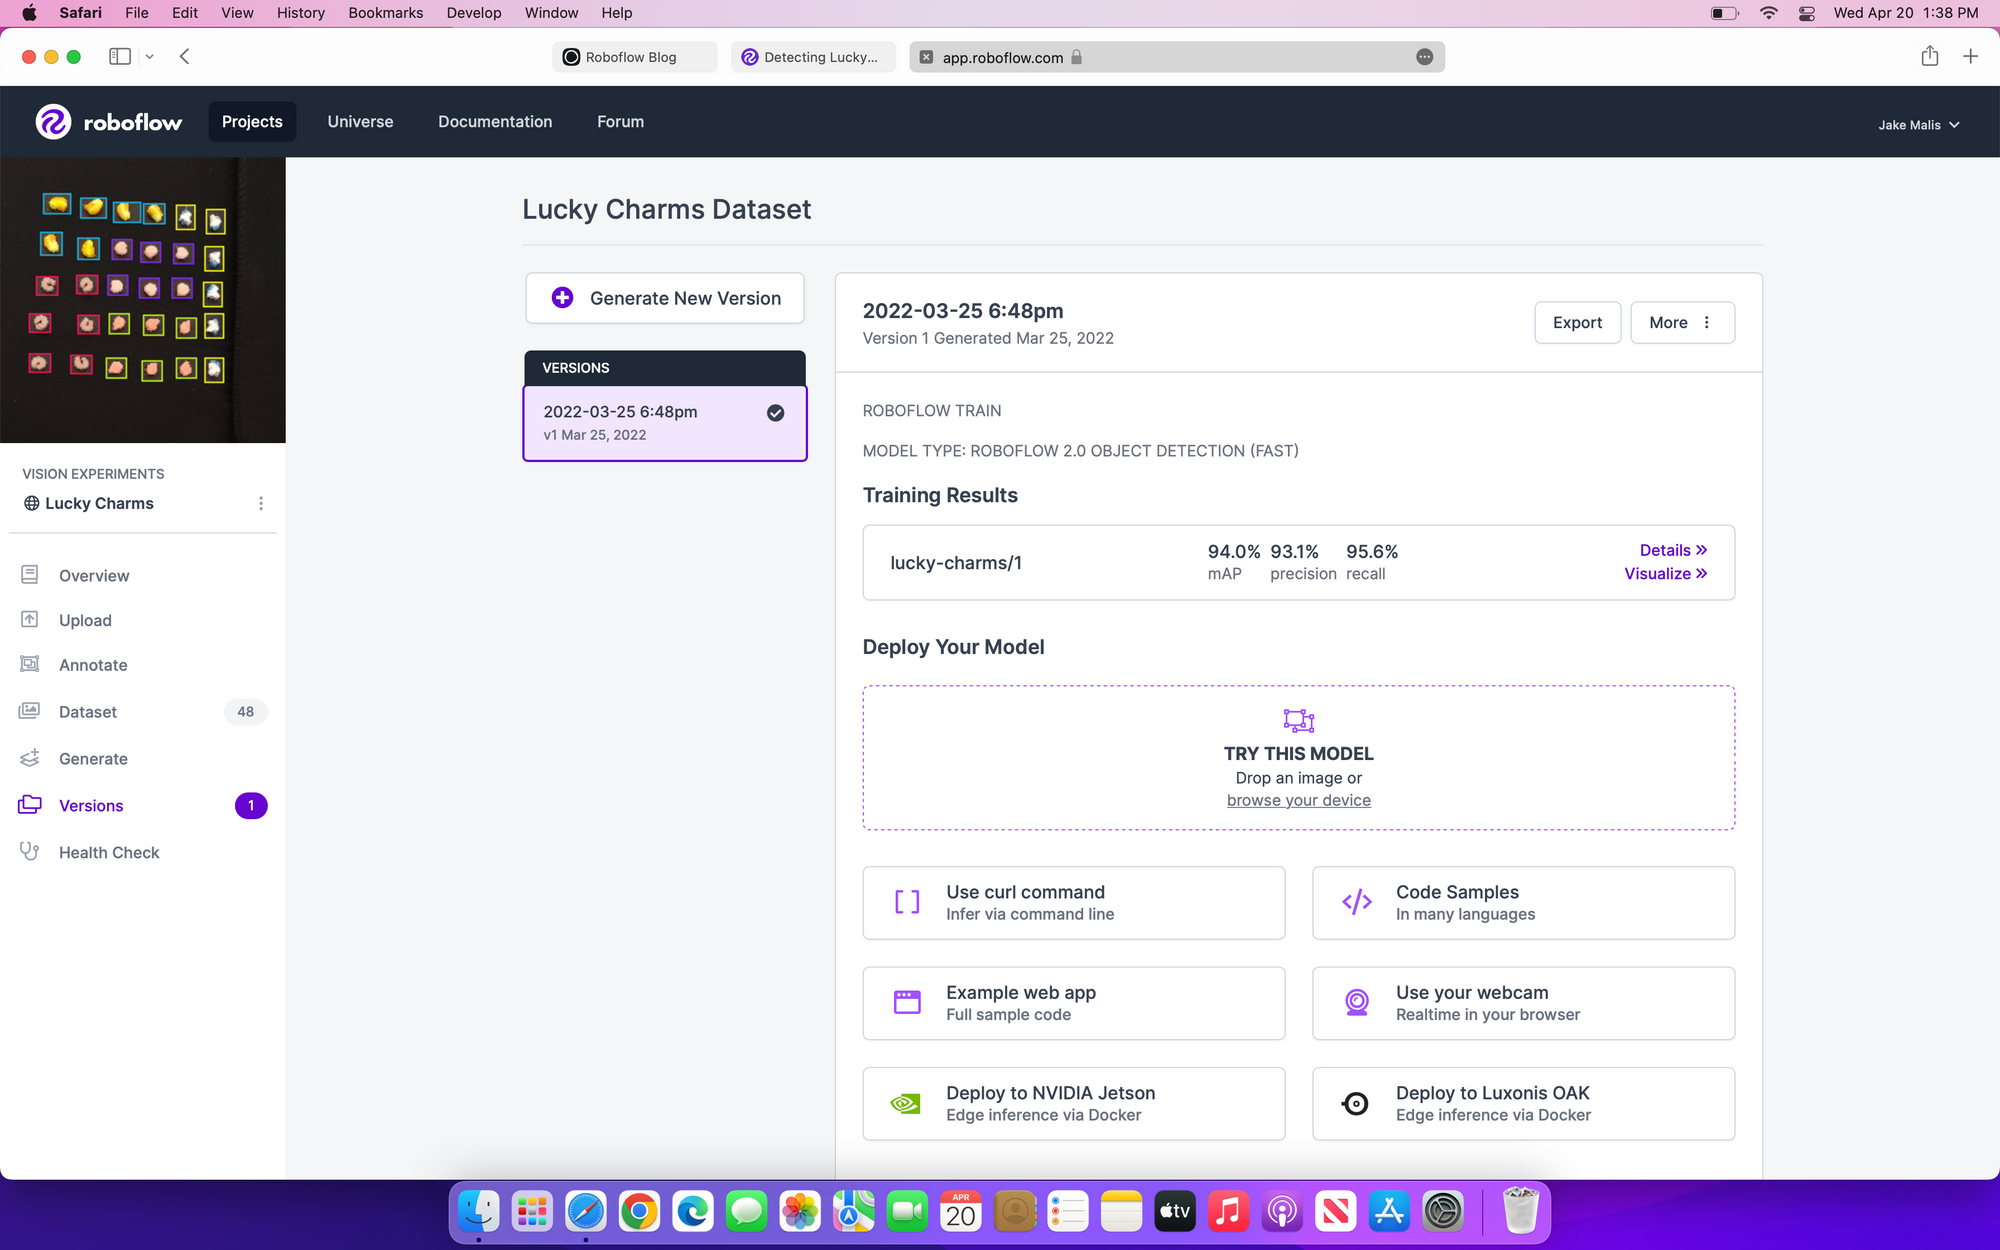
Task: Click the Generate sidebar icon
Action: coord(30,758)
